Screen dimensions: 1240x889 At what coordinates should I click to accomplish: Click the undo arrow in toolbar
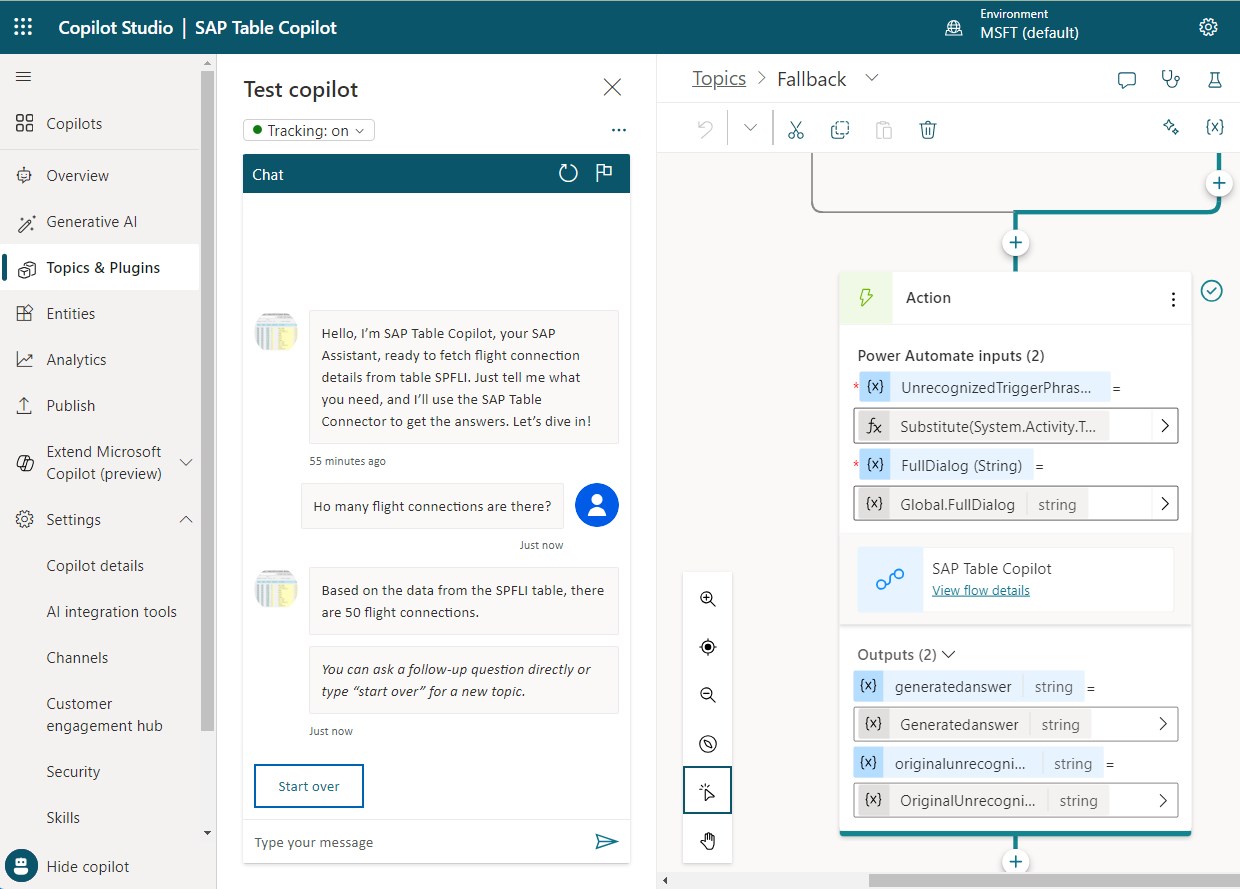coord(705,129)
